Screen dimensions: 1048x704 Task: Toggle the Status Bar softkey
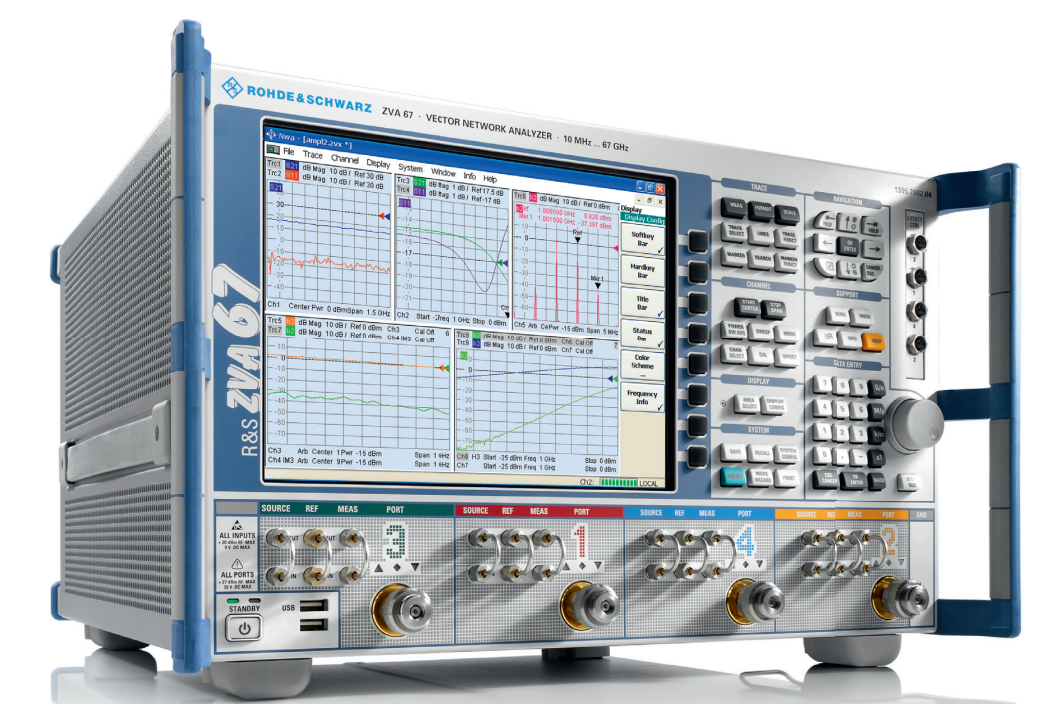pyautogui.click(x=642, y=334)
